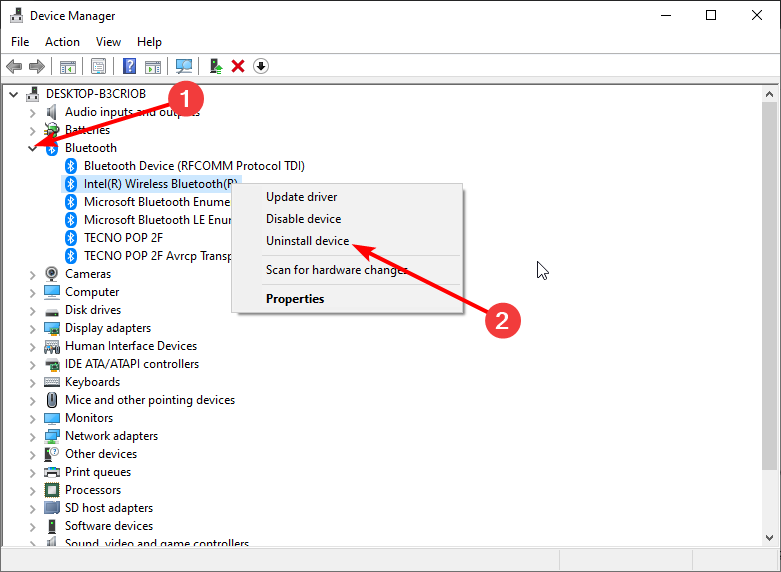Viewport: 781px width, 572px height.
Task: Expand the Network adapters category
Action: [x=33, y=436]
